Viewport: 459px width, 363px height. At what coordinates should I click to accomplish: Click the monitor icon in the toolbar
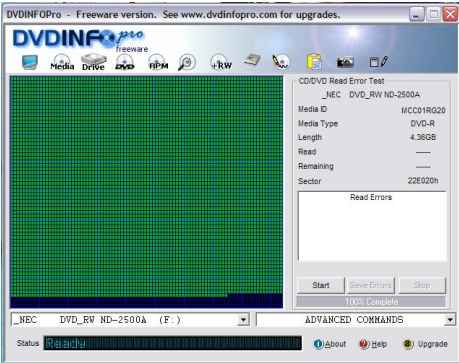[30, 62]
